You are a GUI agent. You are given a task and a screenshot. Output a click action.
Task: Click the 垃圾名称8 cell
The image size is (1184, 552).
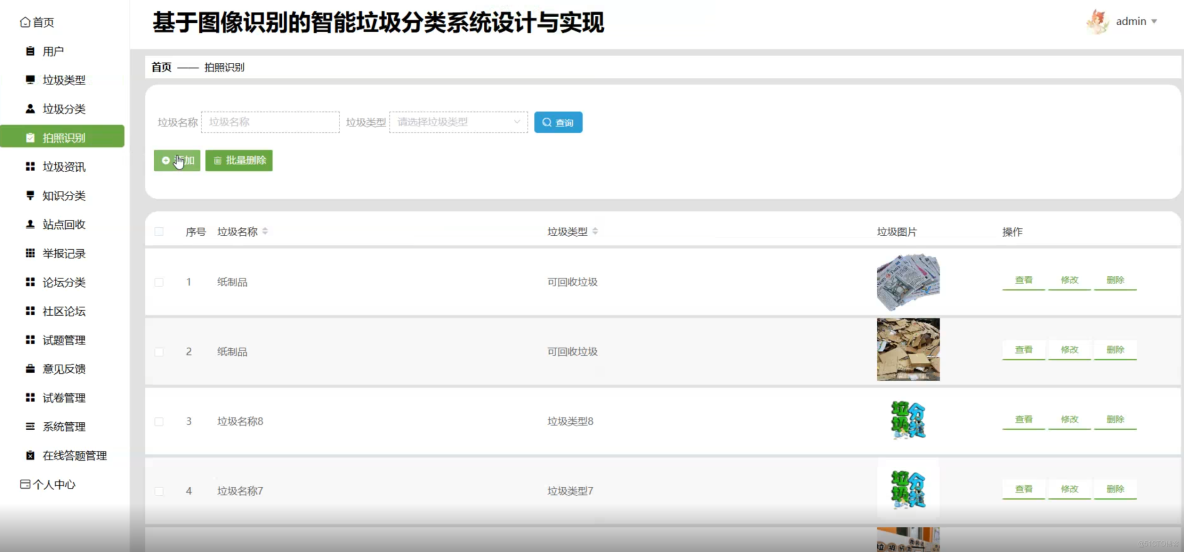(x=240, y=421)
